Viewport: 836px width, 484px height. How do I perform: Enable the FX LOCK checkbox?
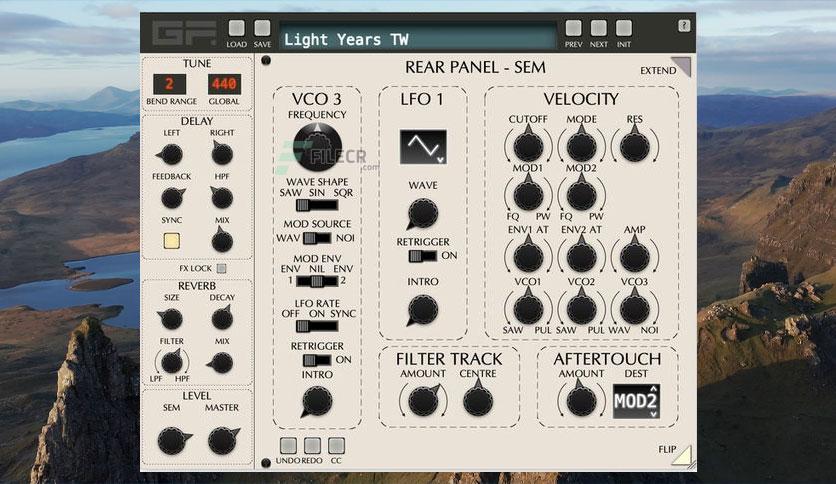221,268
